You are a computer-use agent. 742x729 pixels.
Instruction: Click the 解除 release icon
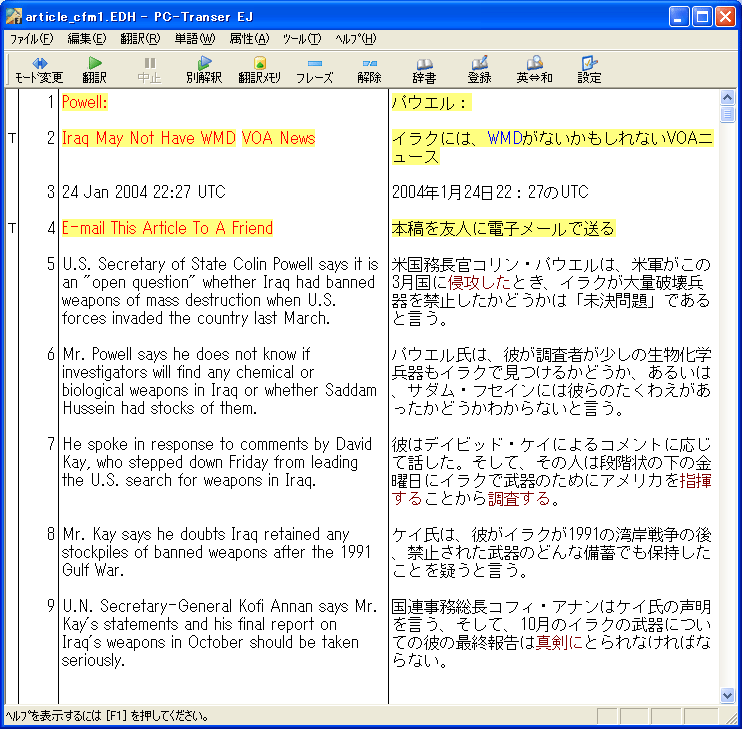coord(369,70)
